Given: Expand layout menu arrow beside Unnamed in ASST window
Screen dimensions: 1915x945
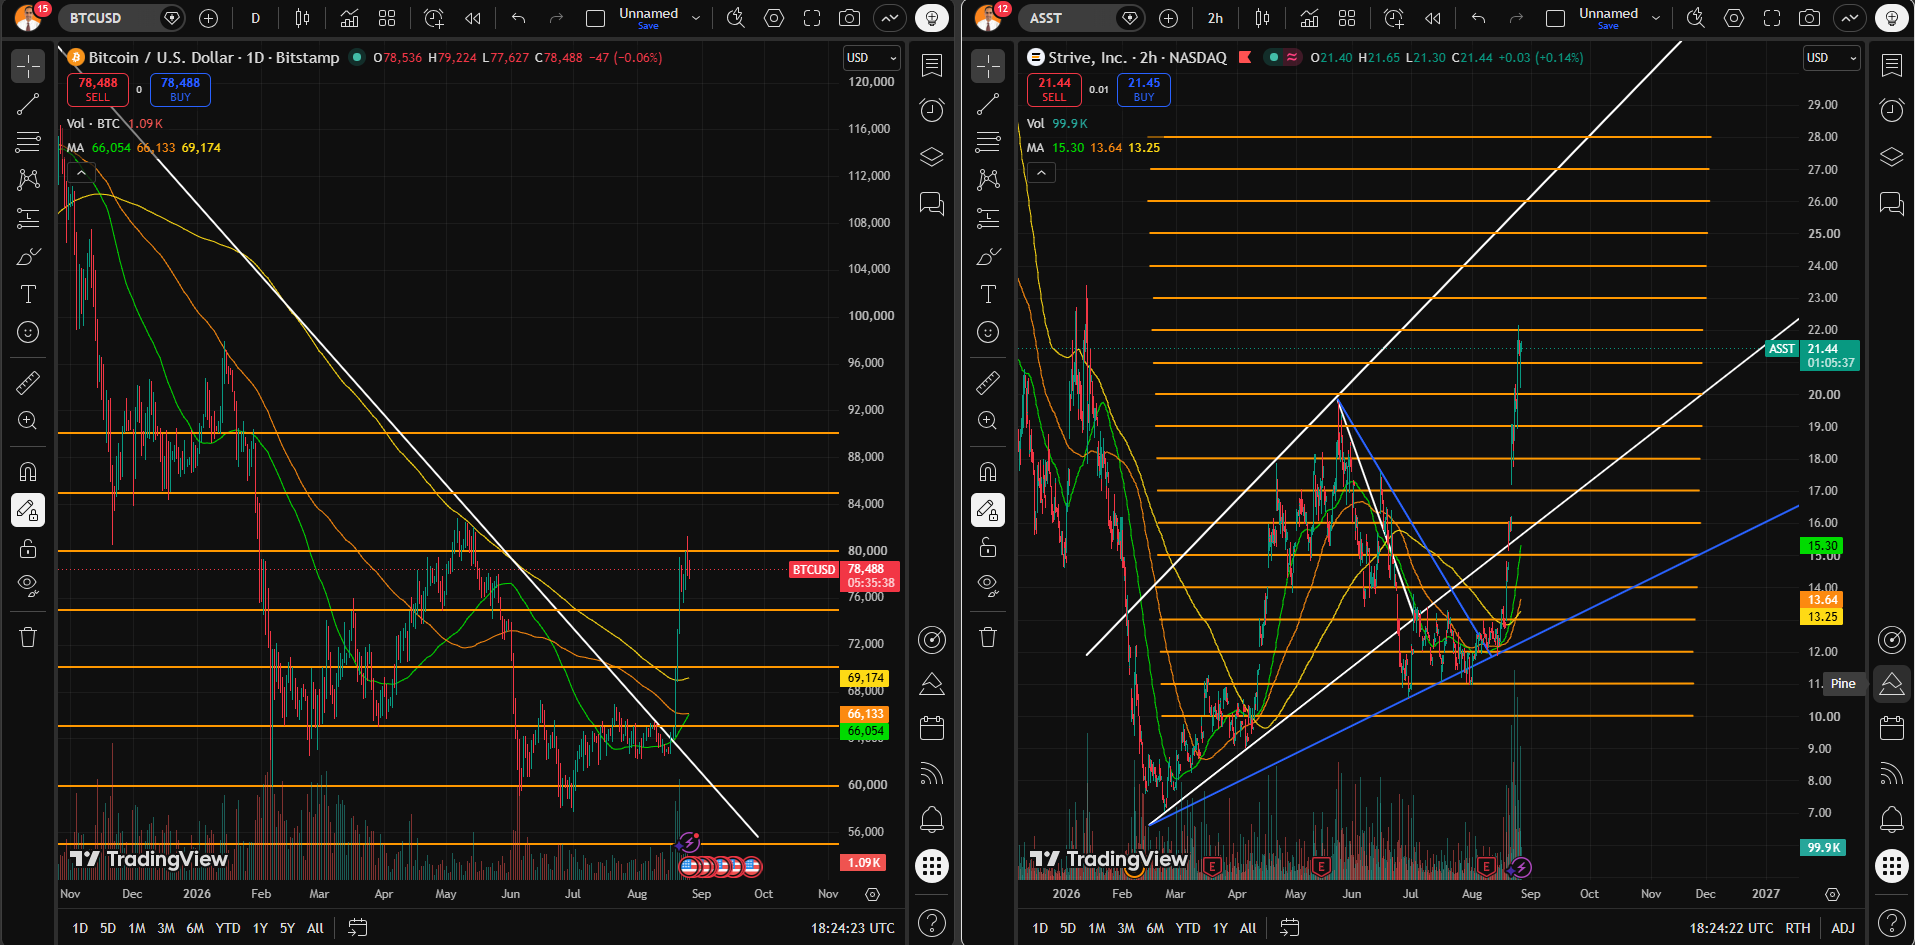Looking at the screenshot, I should coord(1656,18).
